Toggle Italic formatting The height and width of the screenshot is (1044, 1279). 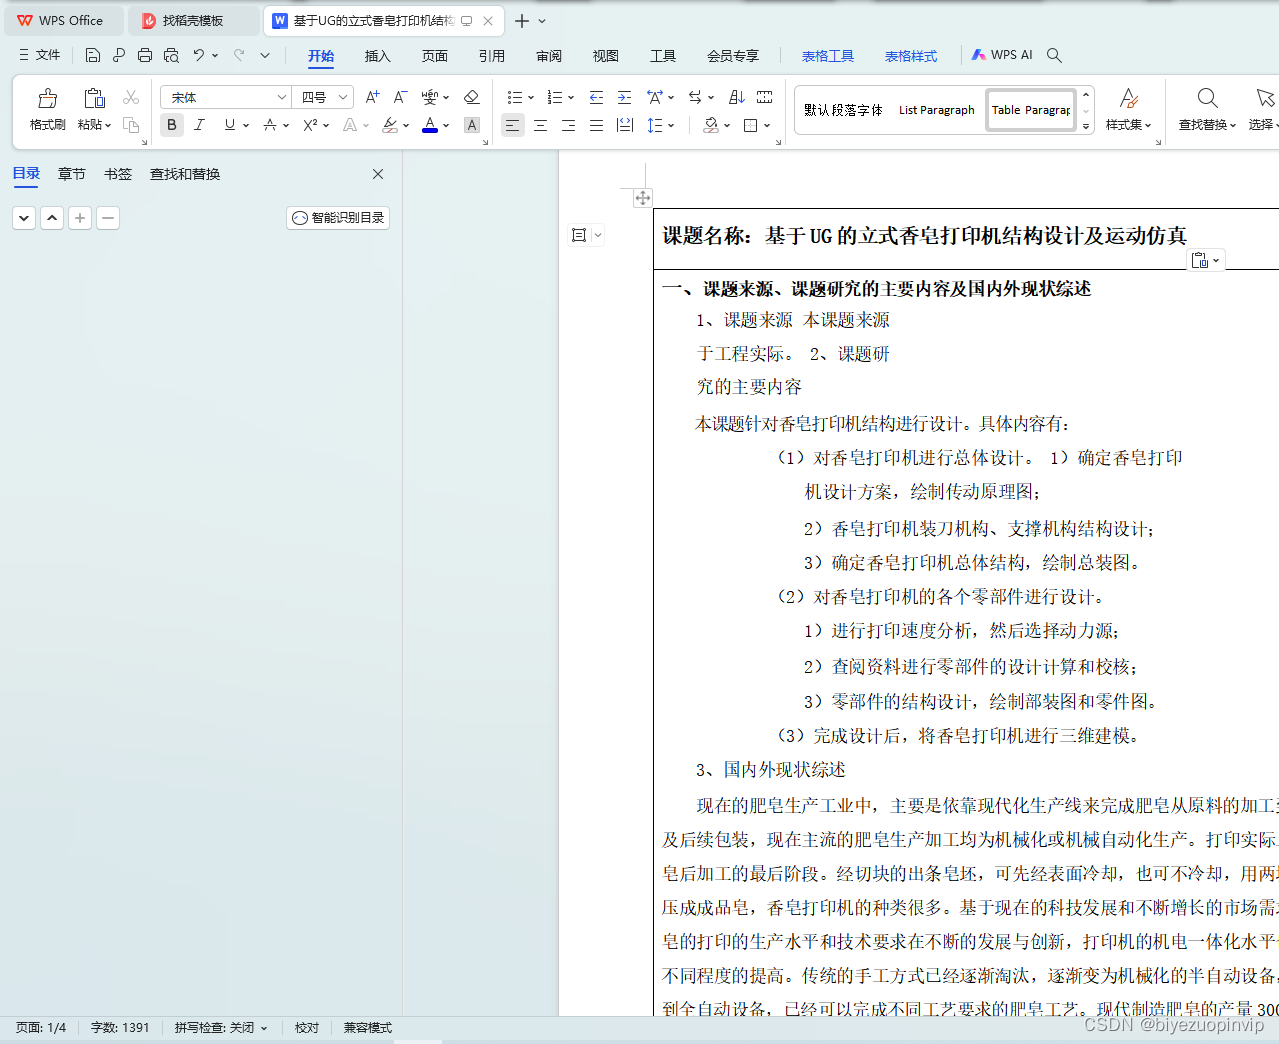200,125
